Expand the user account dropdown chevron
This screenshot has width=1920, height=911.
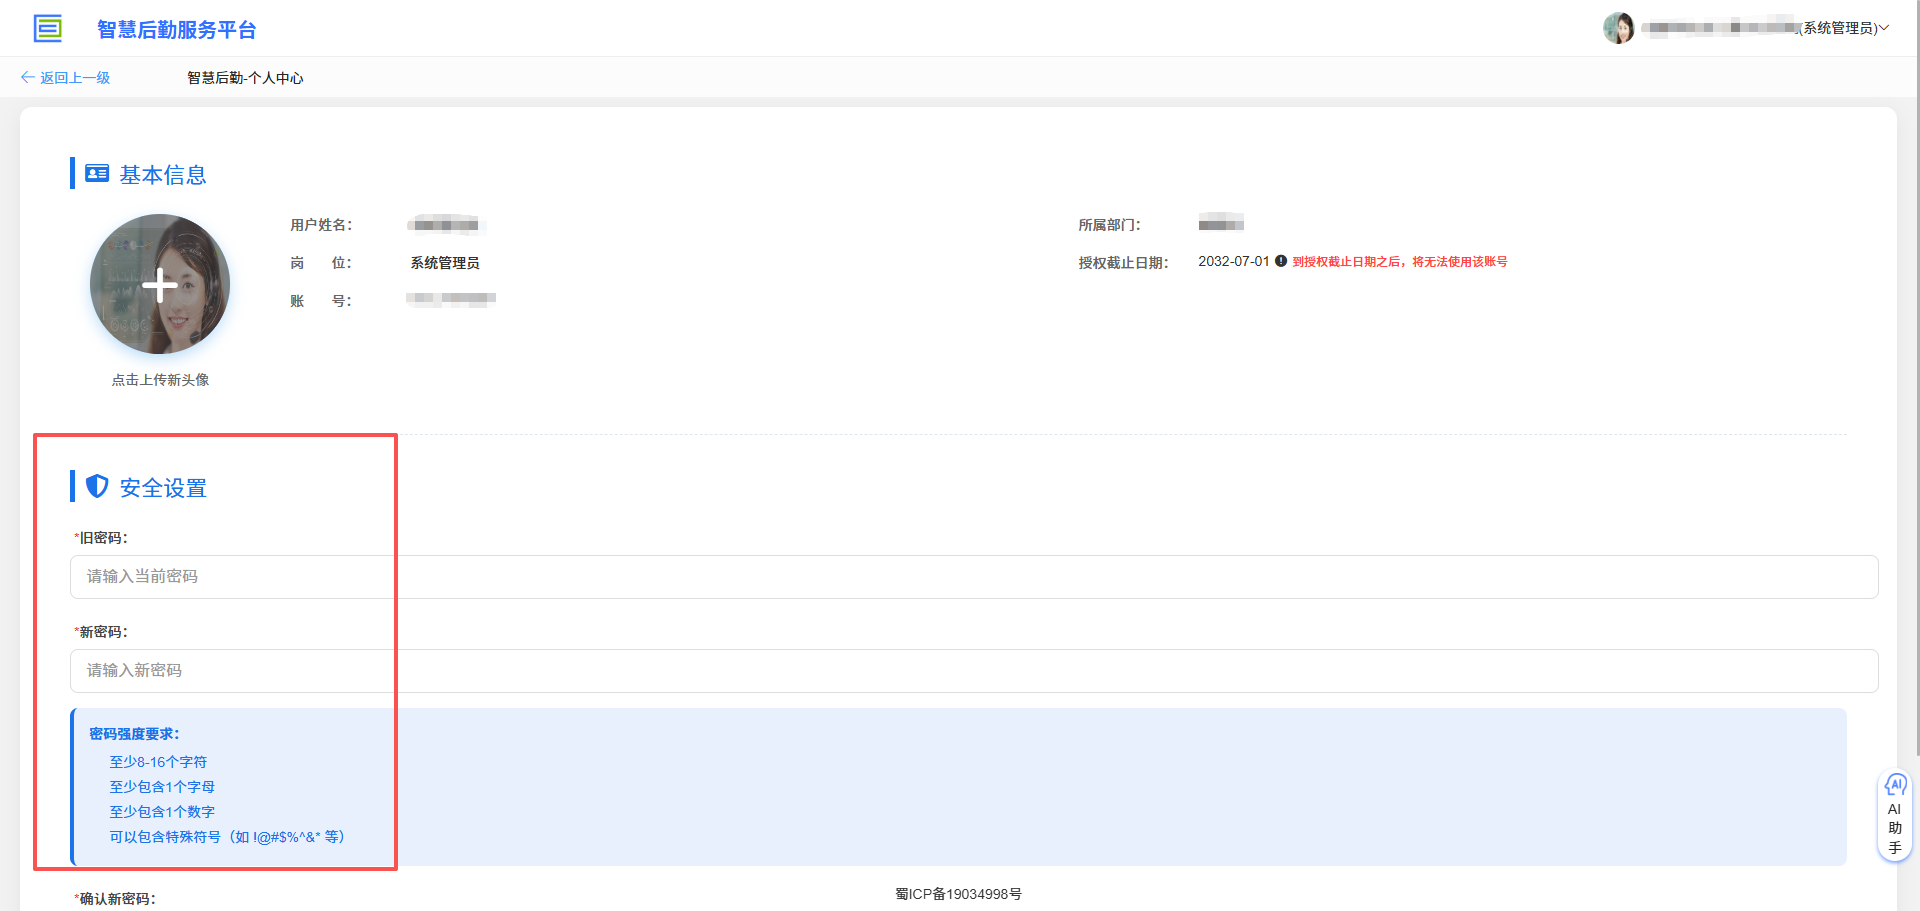(1884, 28)
